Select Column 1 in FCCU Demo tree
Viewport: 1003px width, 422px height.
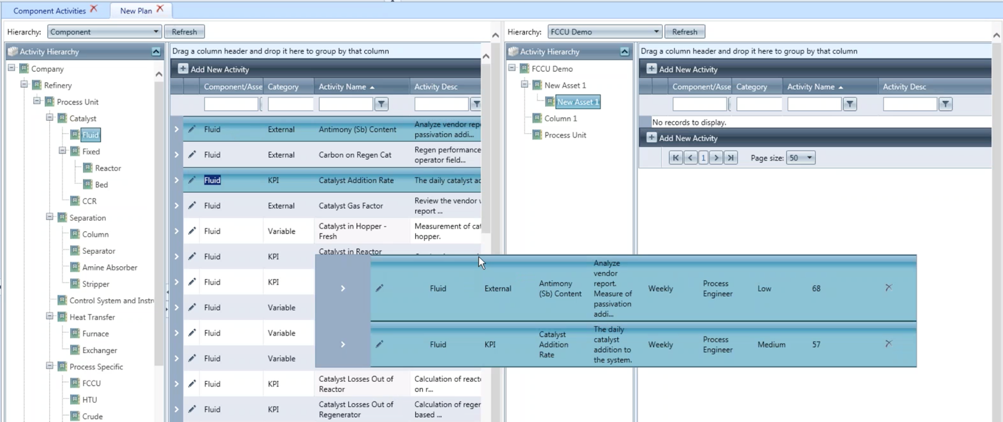coord(560,118)
